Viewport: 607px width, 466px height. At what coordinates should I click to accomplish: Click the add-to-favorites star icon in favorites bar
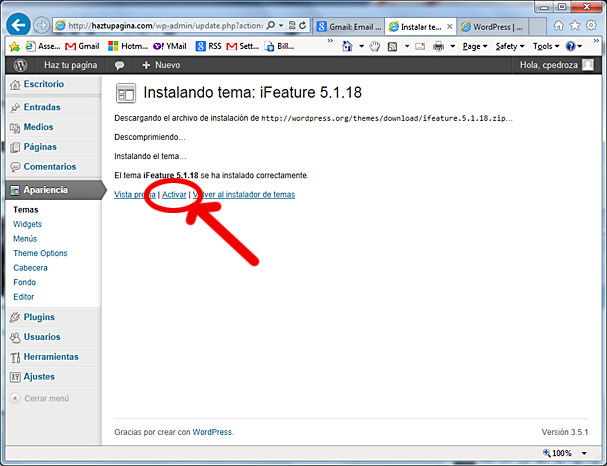[x=14, y=46]
